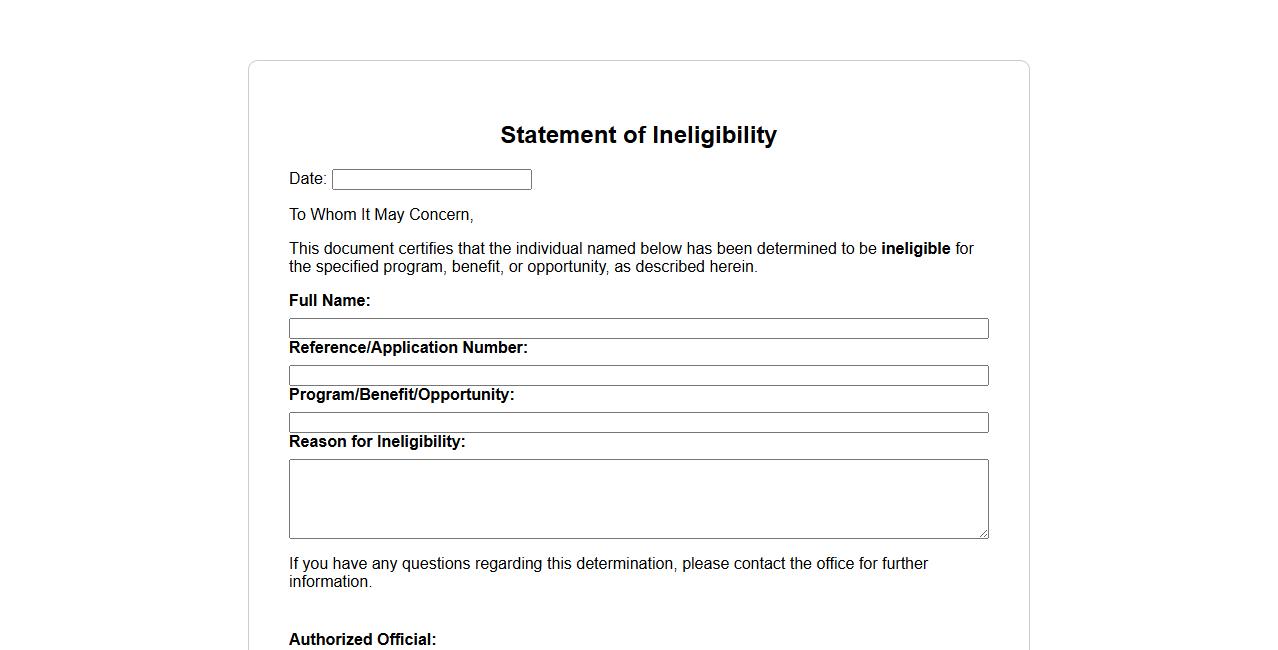The width and height of the screenshot is (1278, 650).
Task: Click the "Reference/Application Number:" label
Action: tap(408, 348)
